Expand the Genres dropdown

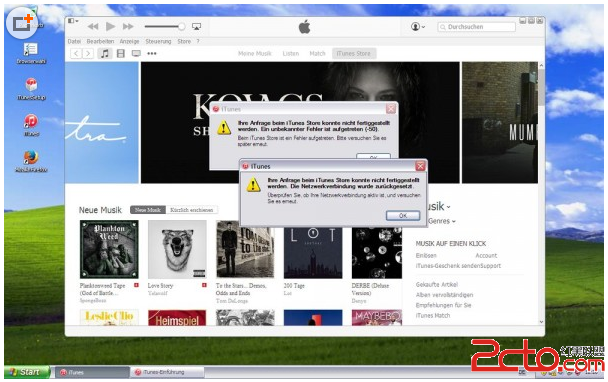coord(442,221)
